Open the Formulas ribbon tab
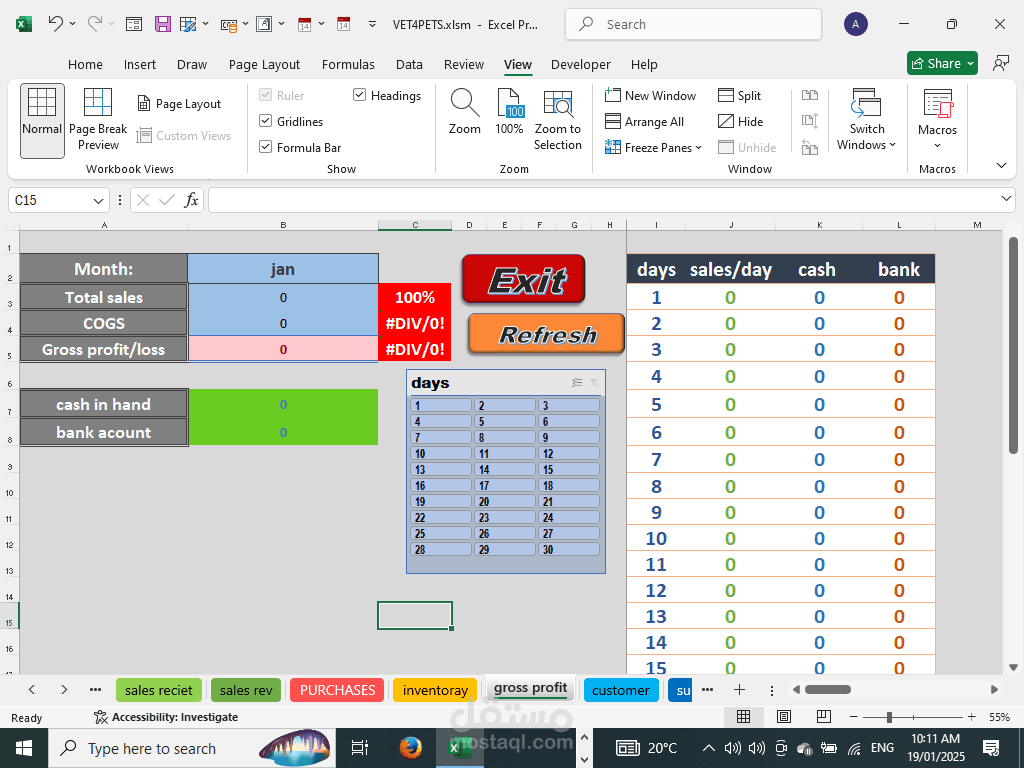The height and width of the screenshot is (768, 1024). pos(348,64)
